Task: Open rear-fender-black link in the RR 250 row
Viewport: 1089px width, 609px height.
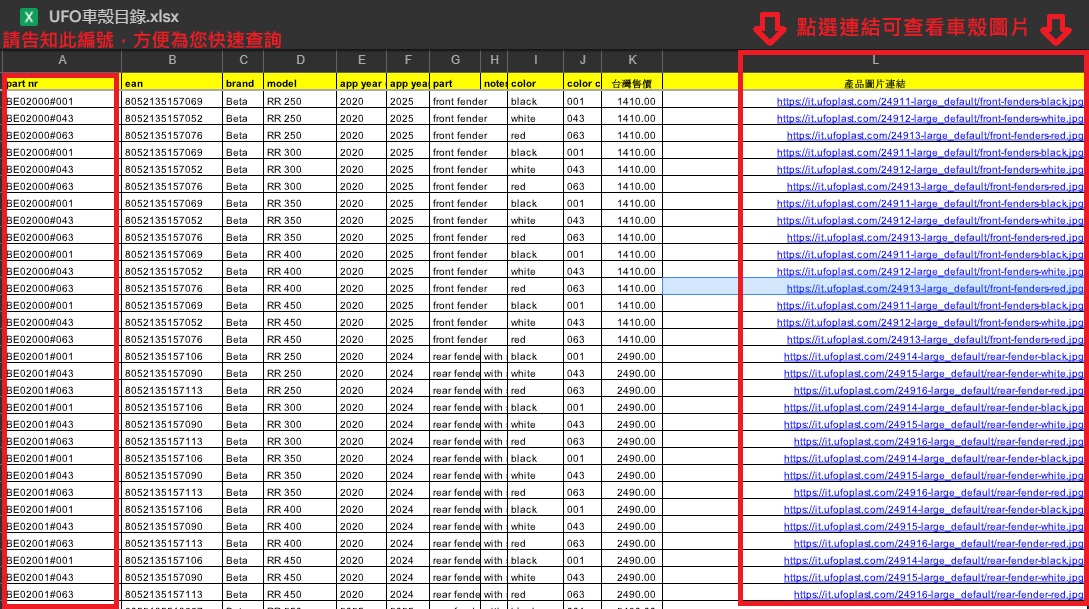Action: coord(933,356)
